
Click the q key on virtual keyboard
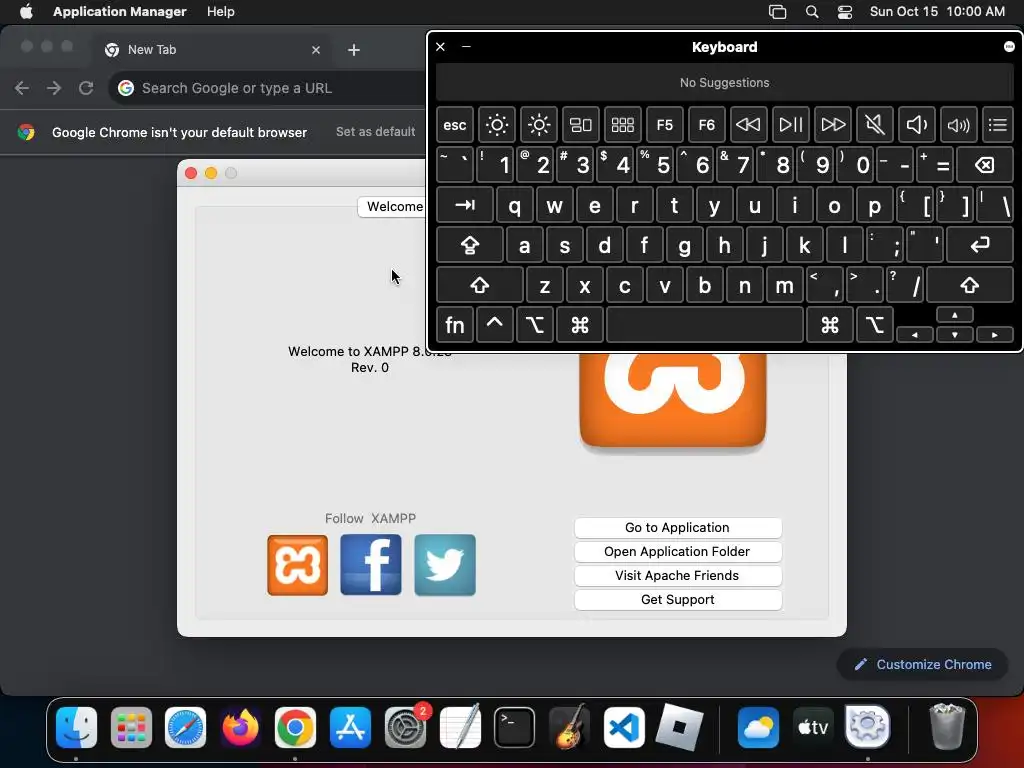[x=515, y=205]
